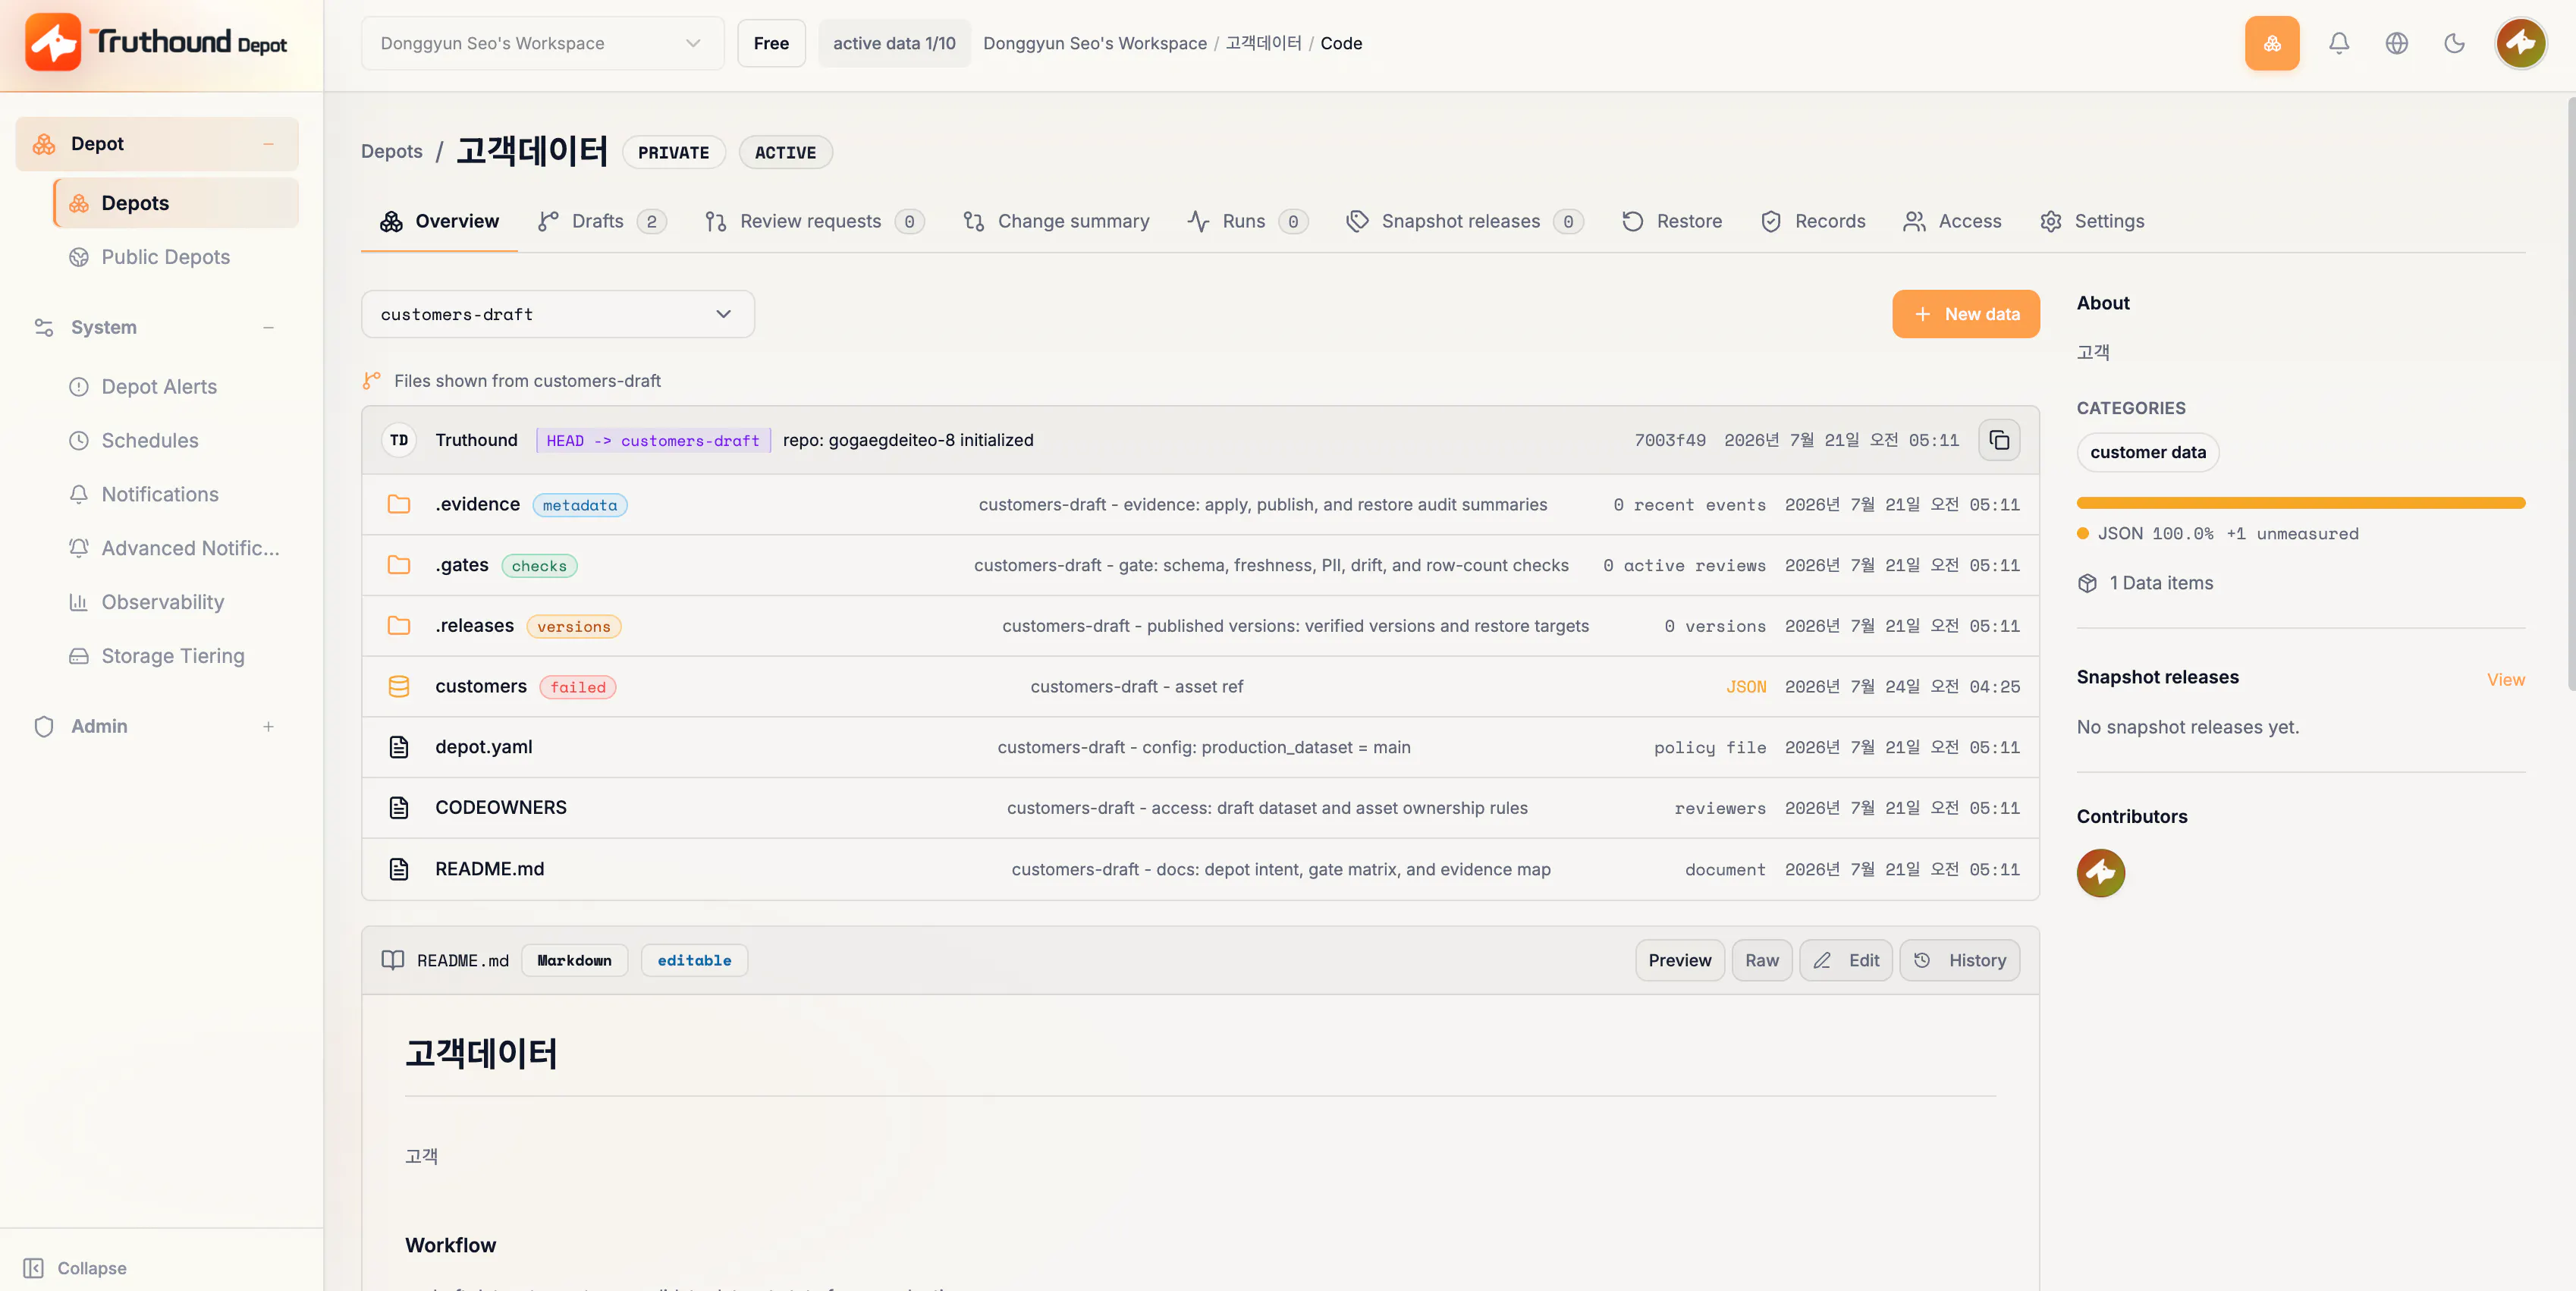Collapse the System sidebar section

[268, 327]
